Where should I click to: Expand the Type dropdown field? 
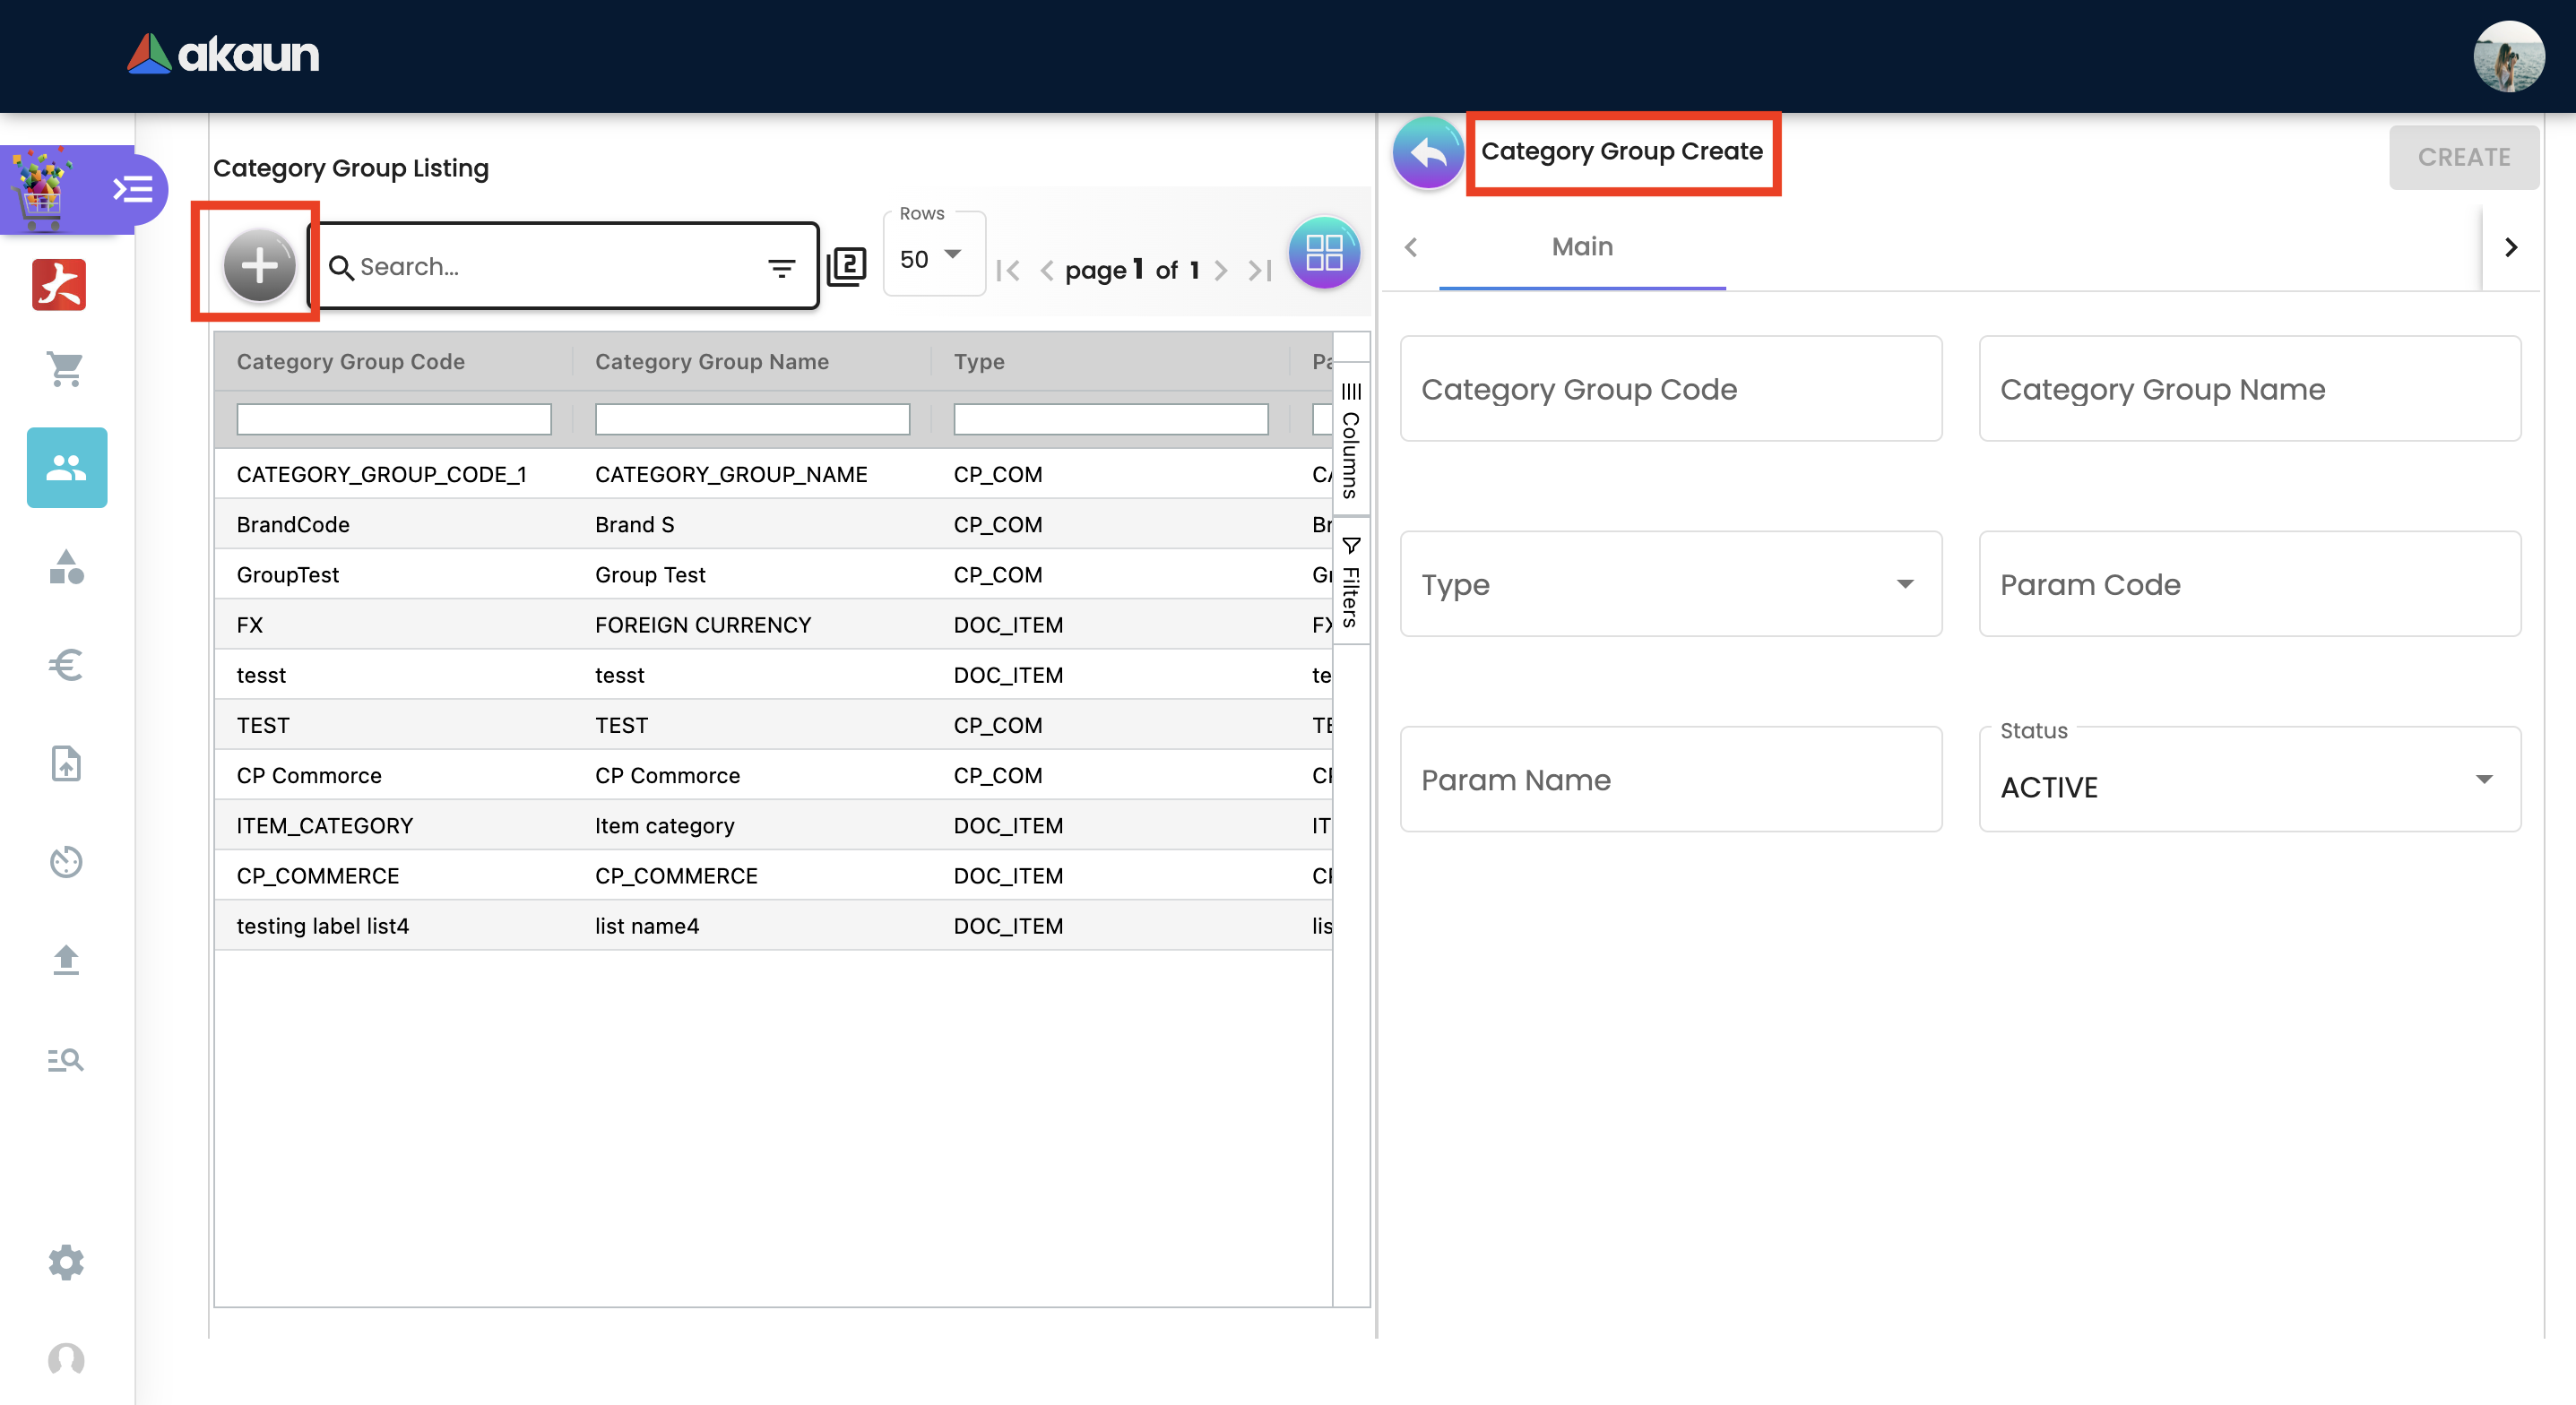coord(1670,584)
